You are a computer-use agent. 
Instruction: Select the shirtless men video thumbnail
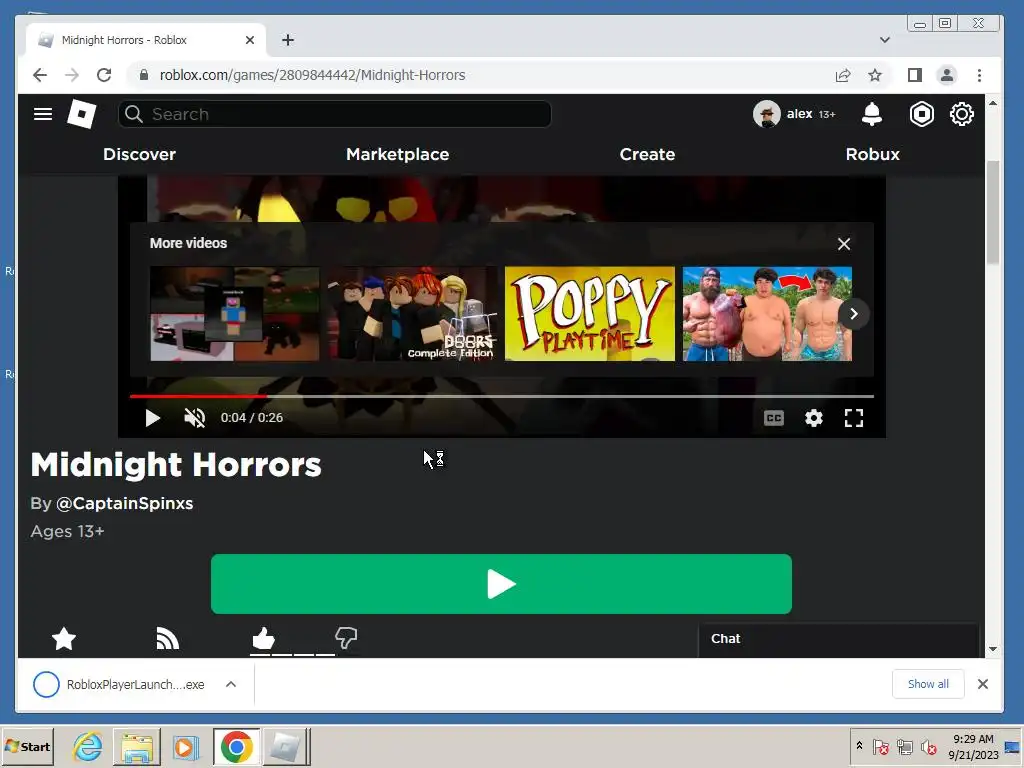[767, 313]
